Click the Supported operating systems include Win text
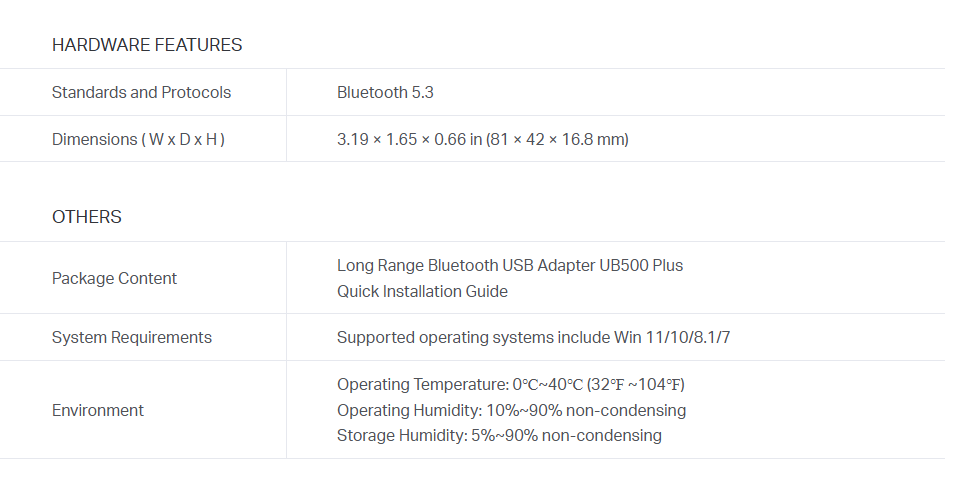 pyautogui.click(x=489, y=337)
